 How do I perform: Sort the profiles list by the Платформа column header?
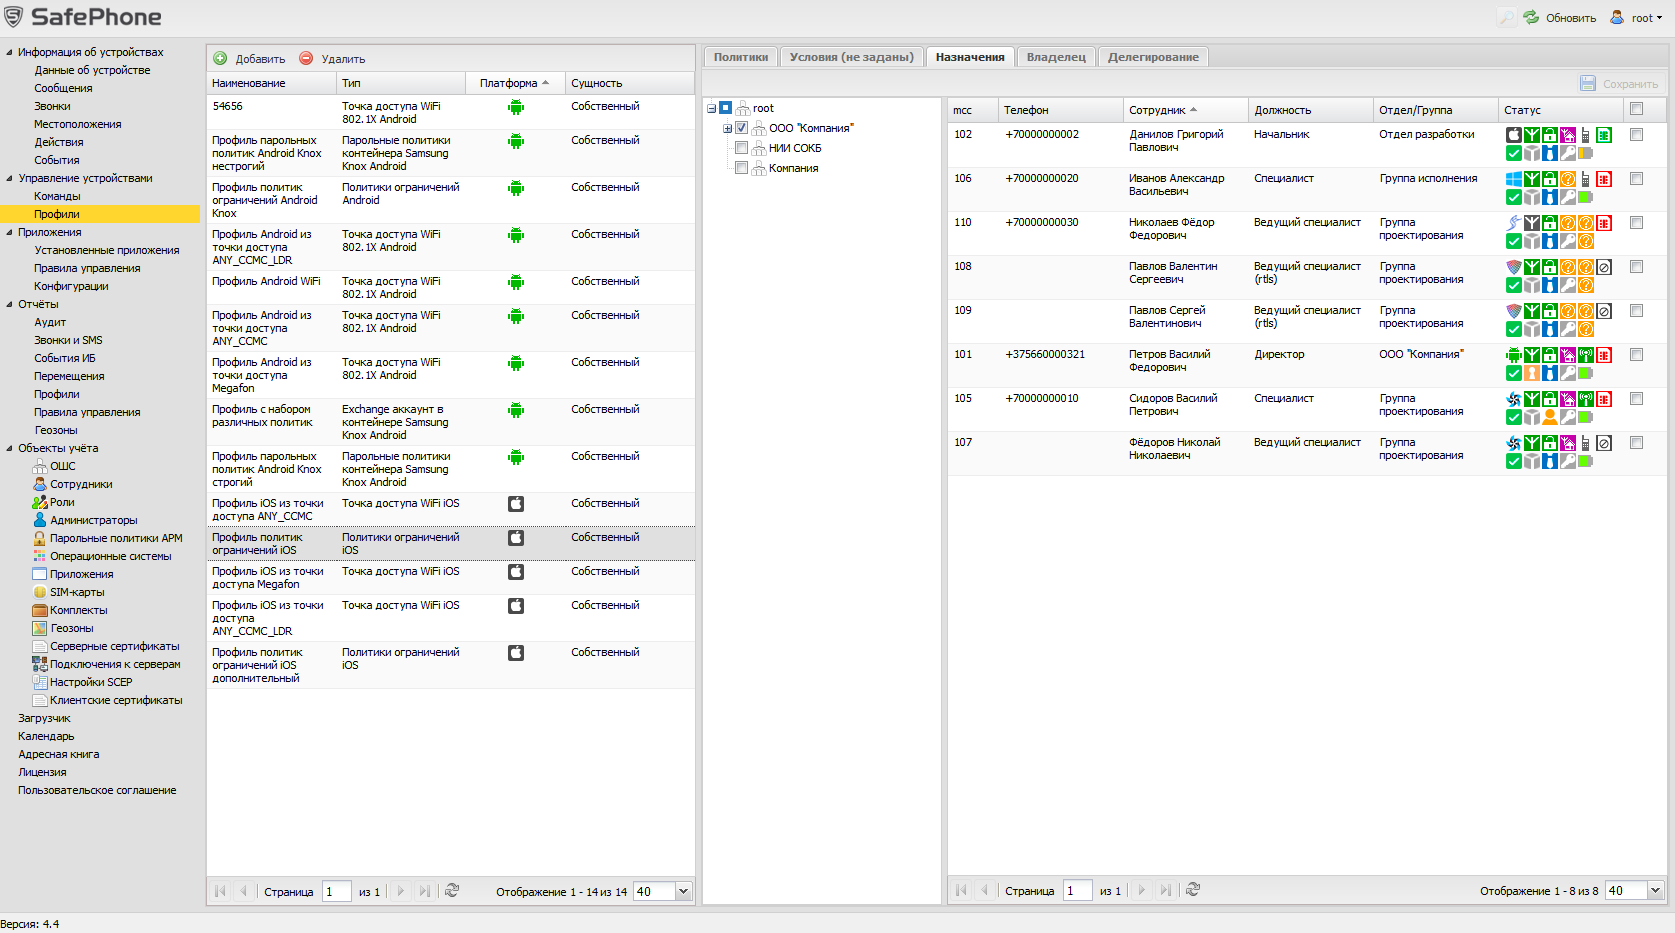[x=514, y=83]
